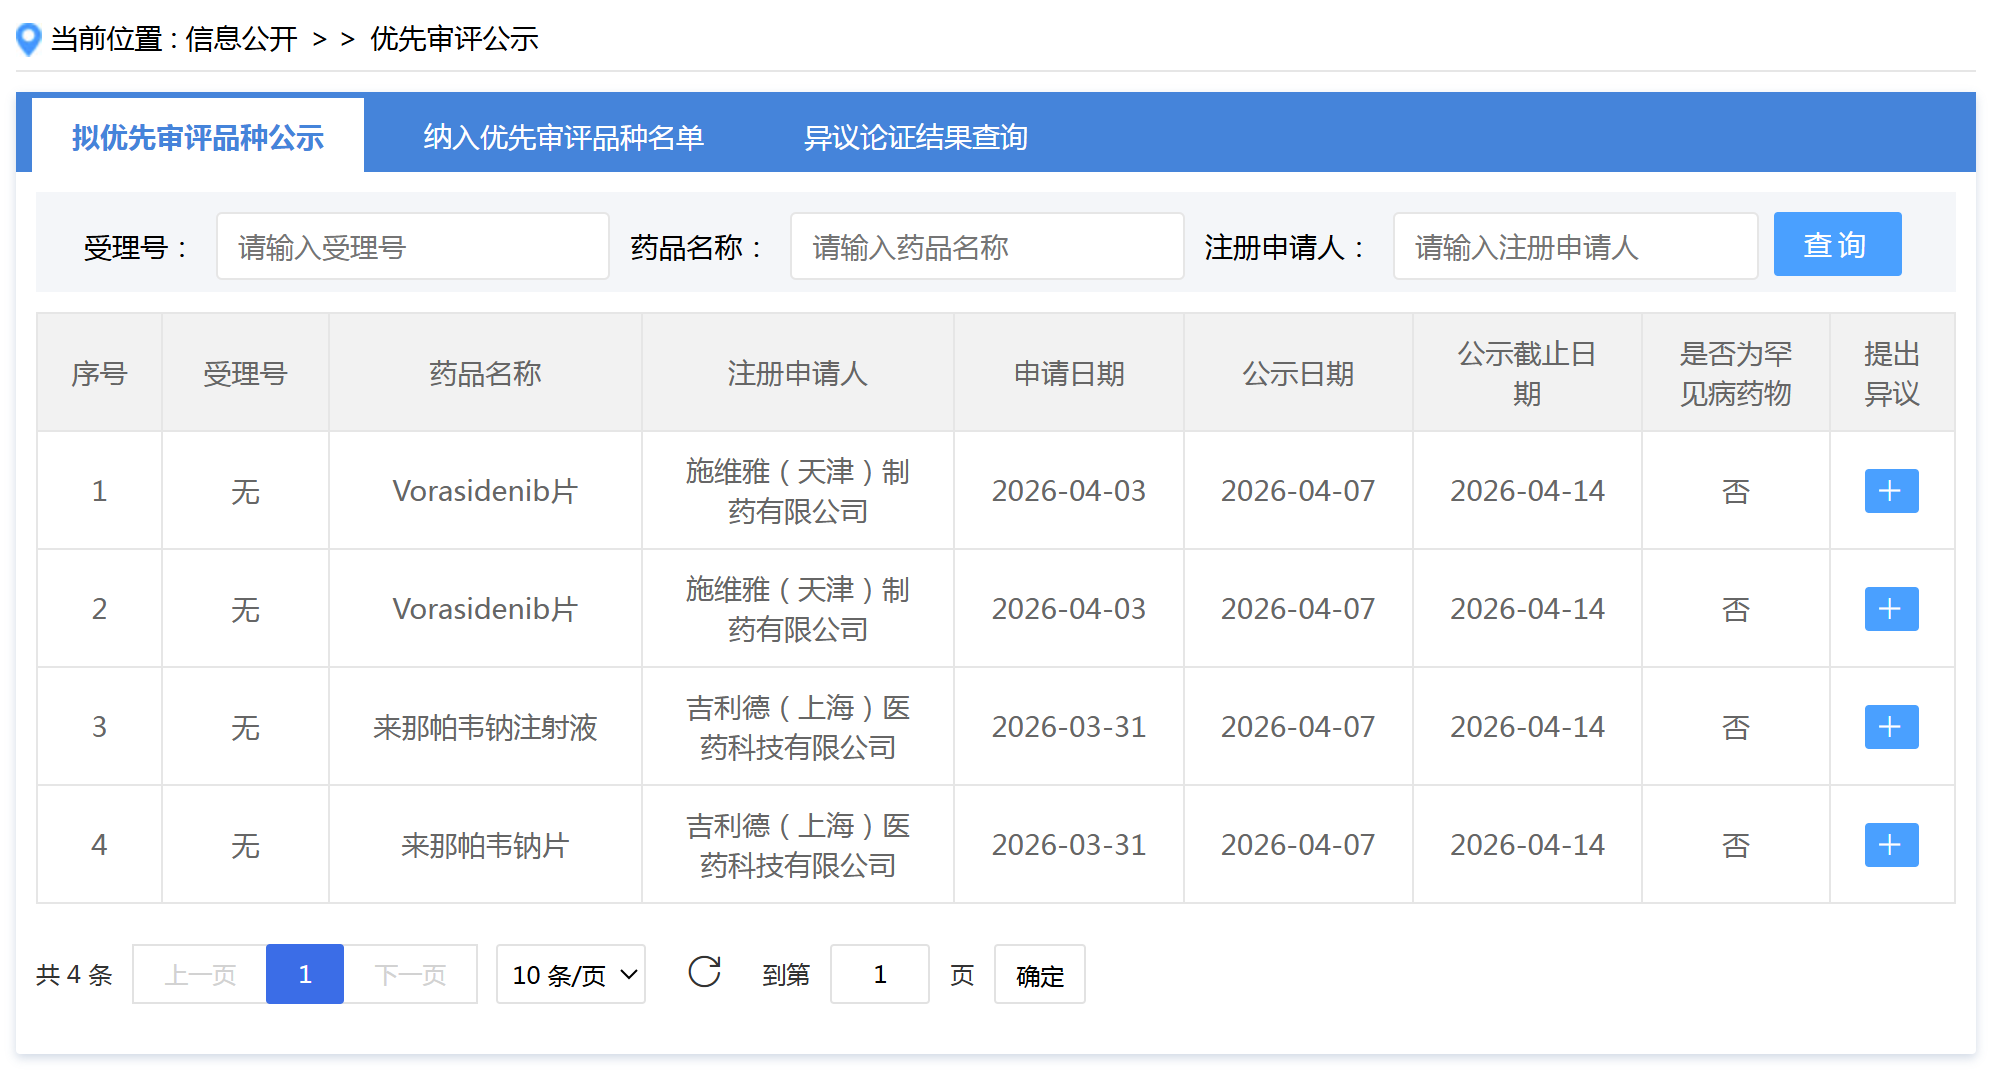Expand the page-size selector chevron

[628, 973]
